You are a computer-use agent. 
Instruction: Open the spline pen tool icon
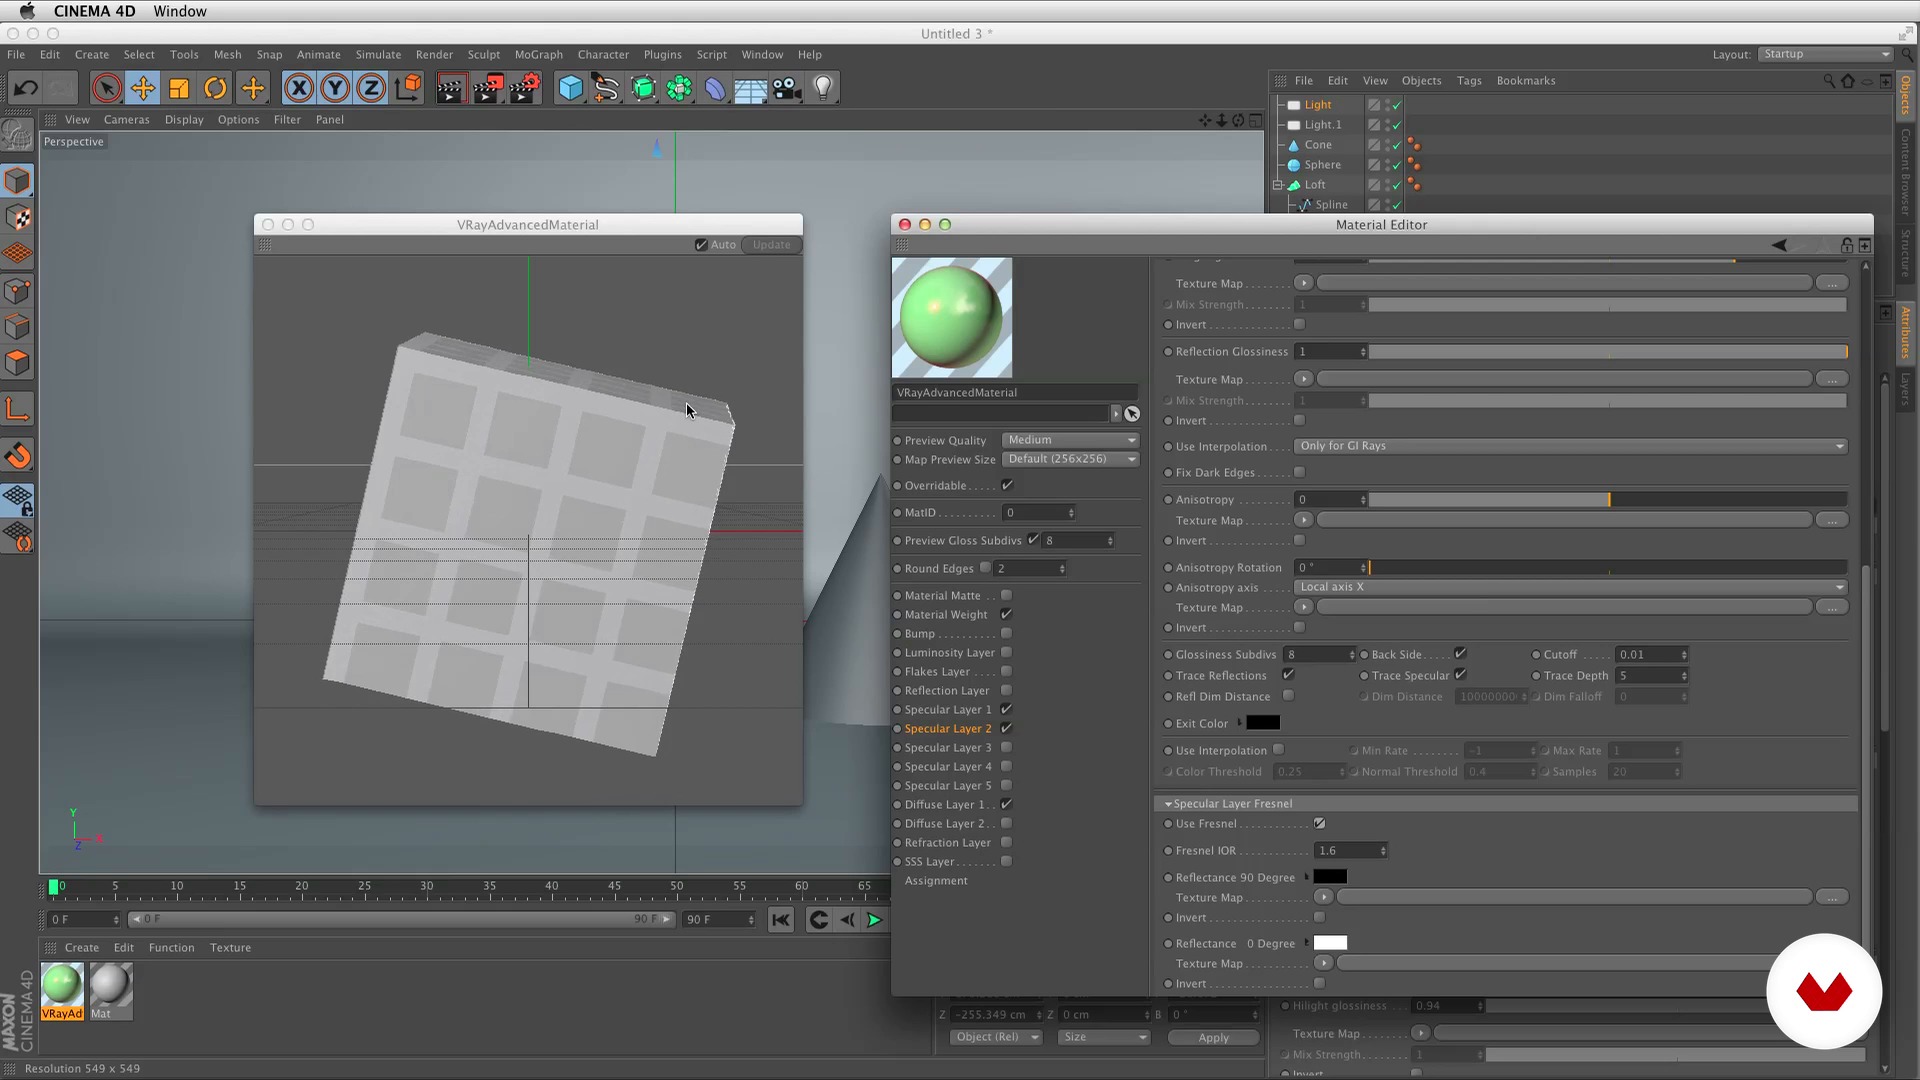click(606, 88)
